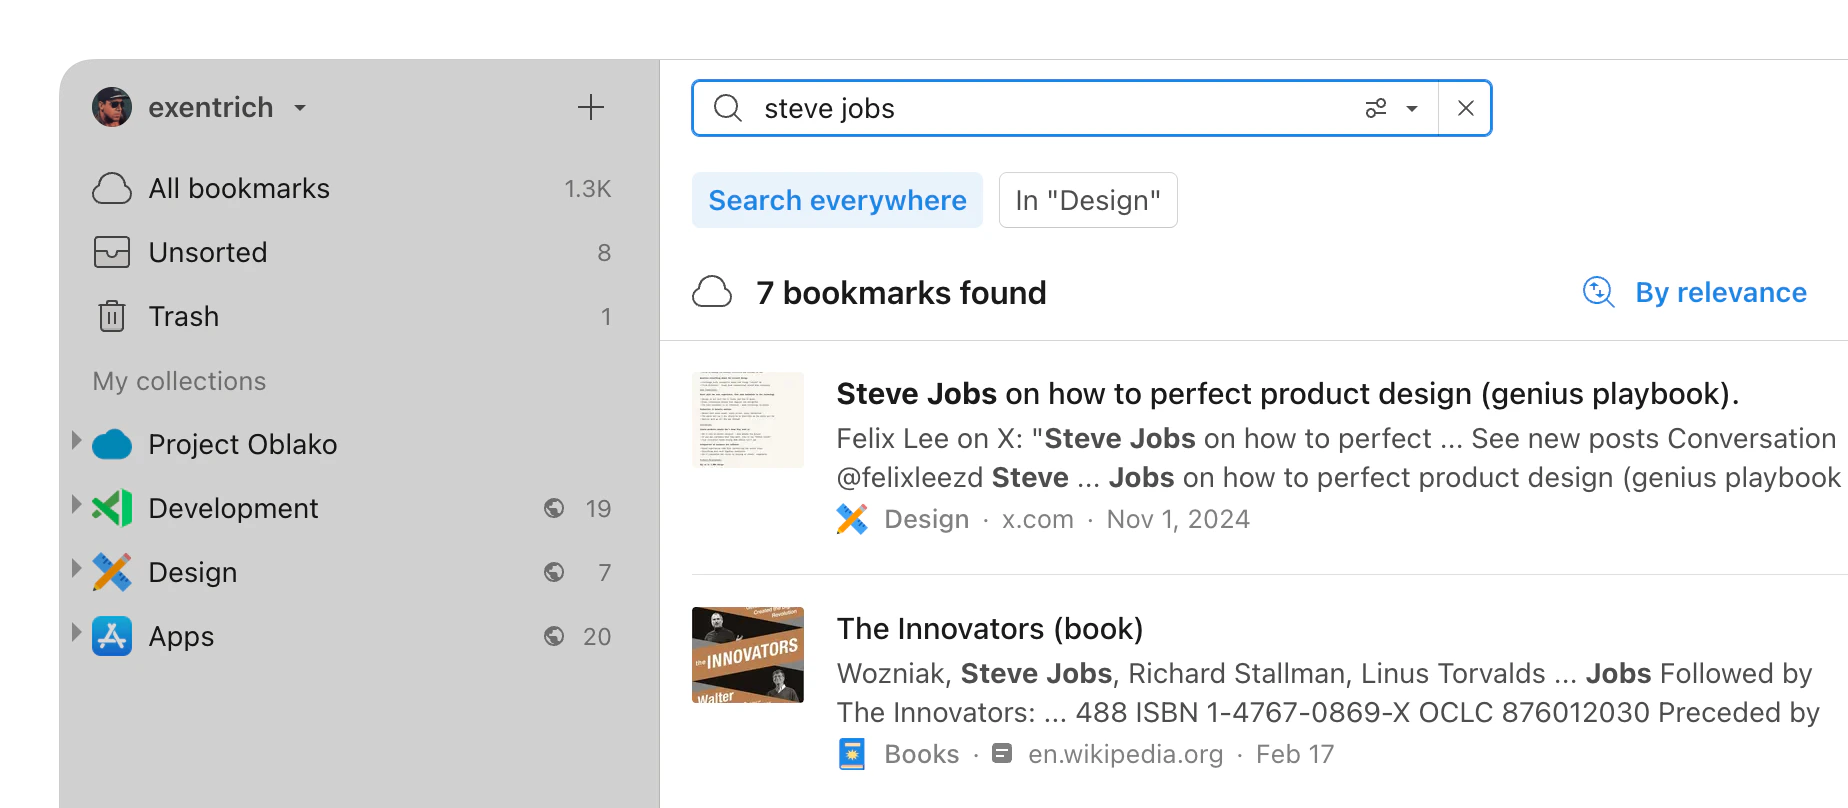Screen dimensions: 1848x808
Task: Add a new collection with the plus icon
Action: [x=591, y=107]
